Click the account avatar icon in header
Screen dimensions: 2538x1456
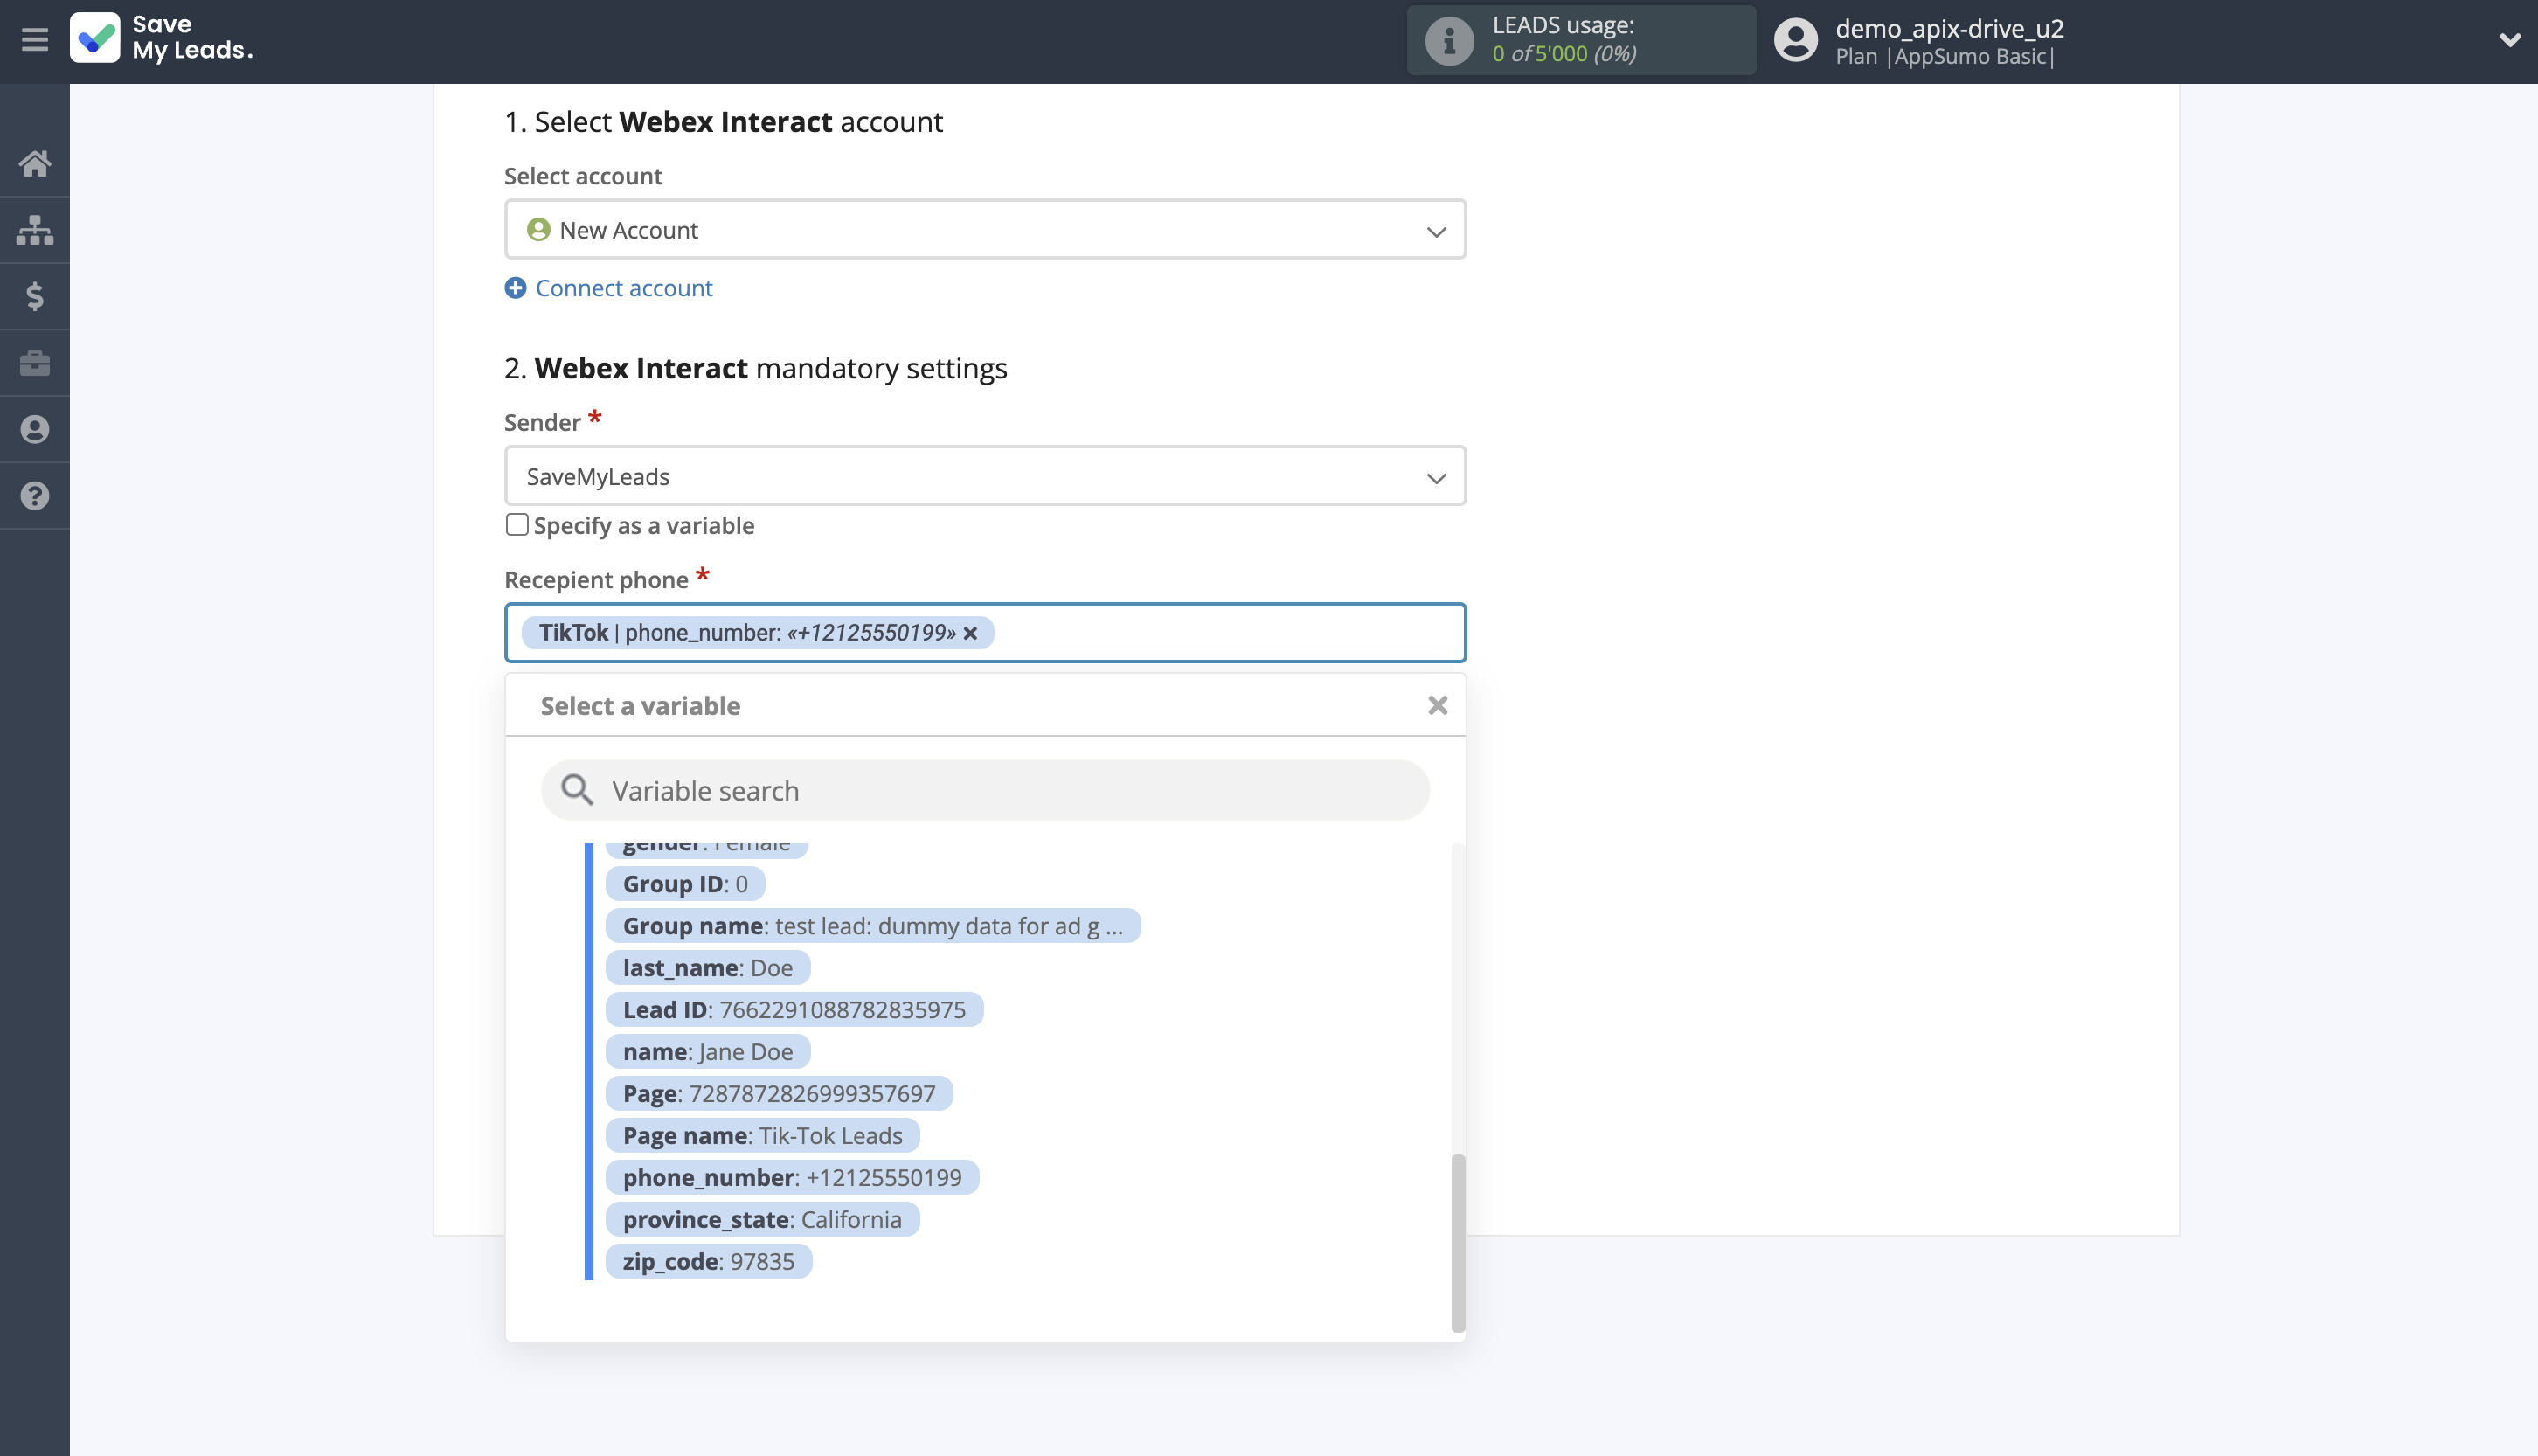click(x=1795, y=40)
